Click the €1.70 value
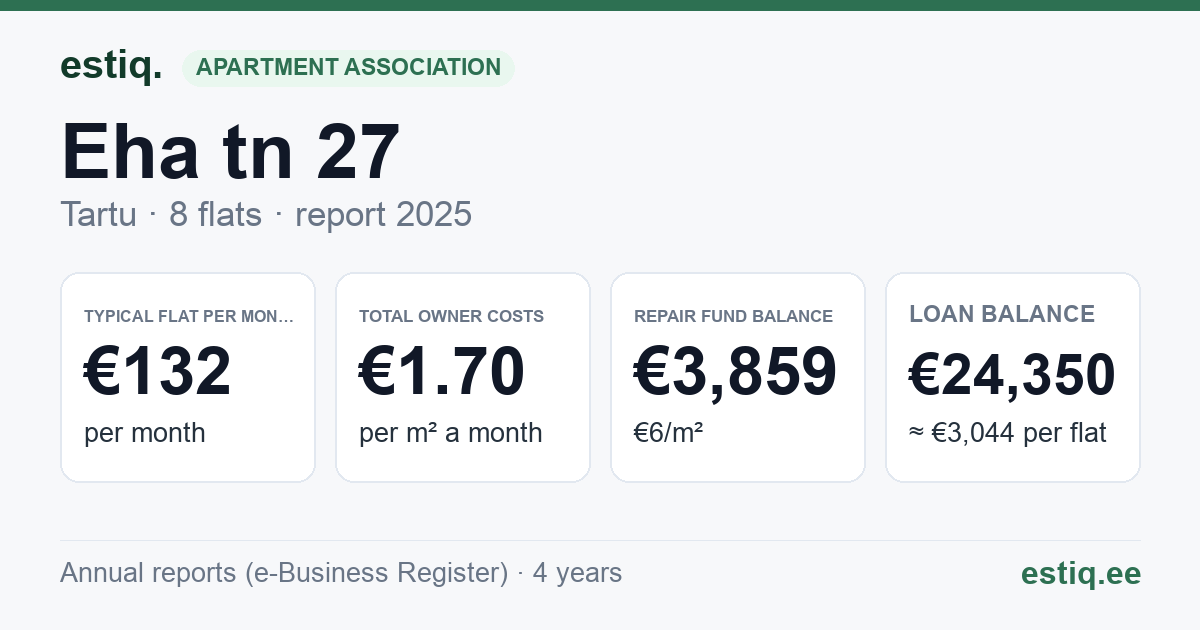The image size is (1200, 630). [442, 372]
